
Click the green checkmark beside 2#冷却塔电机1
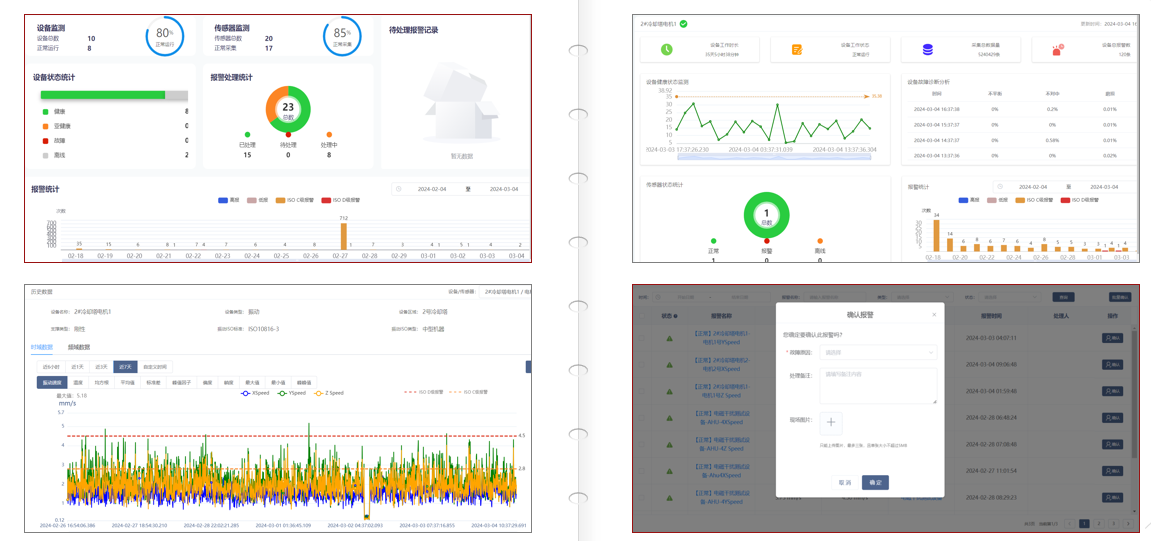click(x=684, y=23)
